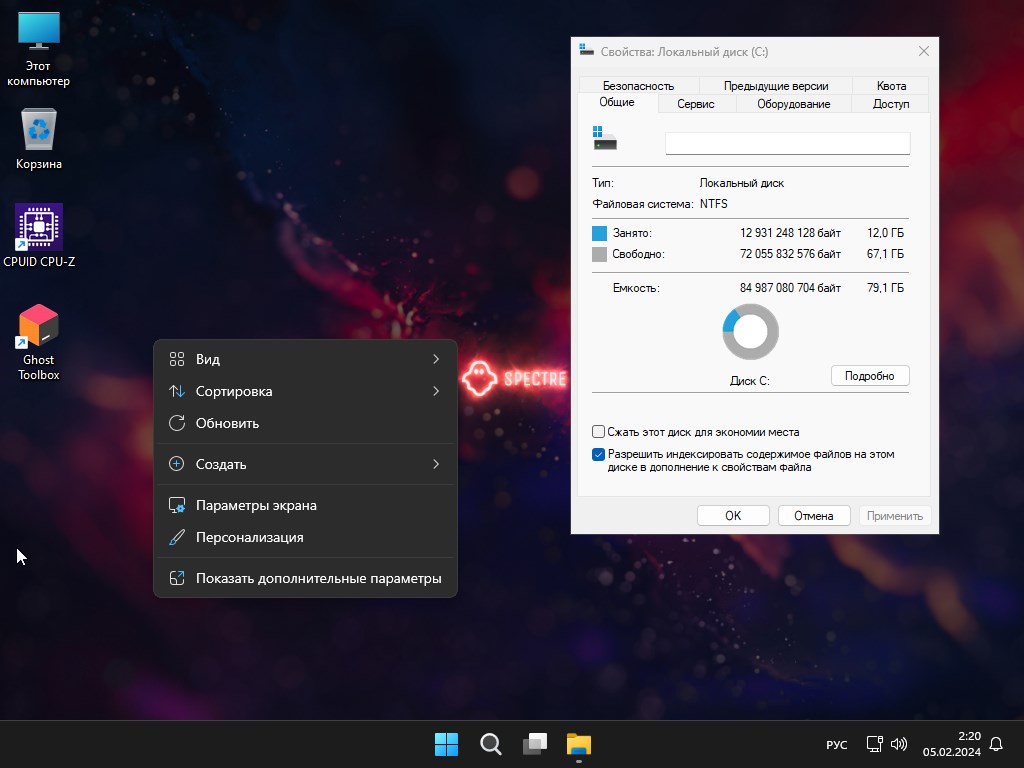Click the gray Свободно color square

click(599, 254)
